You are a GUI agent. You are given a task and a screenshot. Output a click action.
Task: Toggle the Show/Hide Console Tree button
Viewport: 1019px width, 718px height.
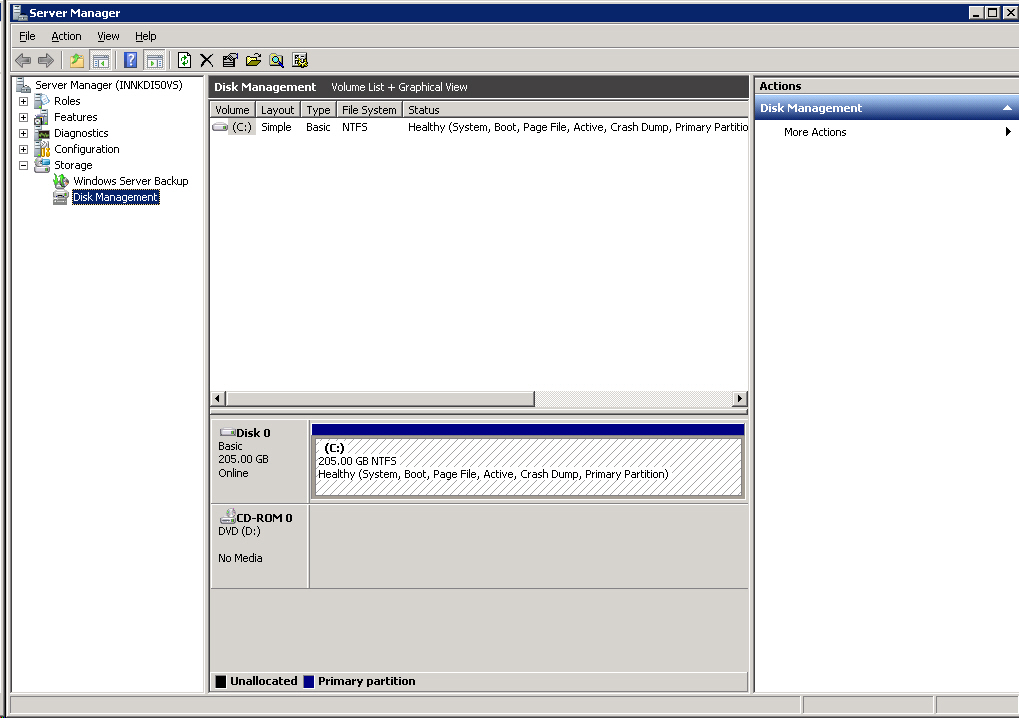click(101, 60)
